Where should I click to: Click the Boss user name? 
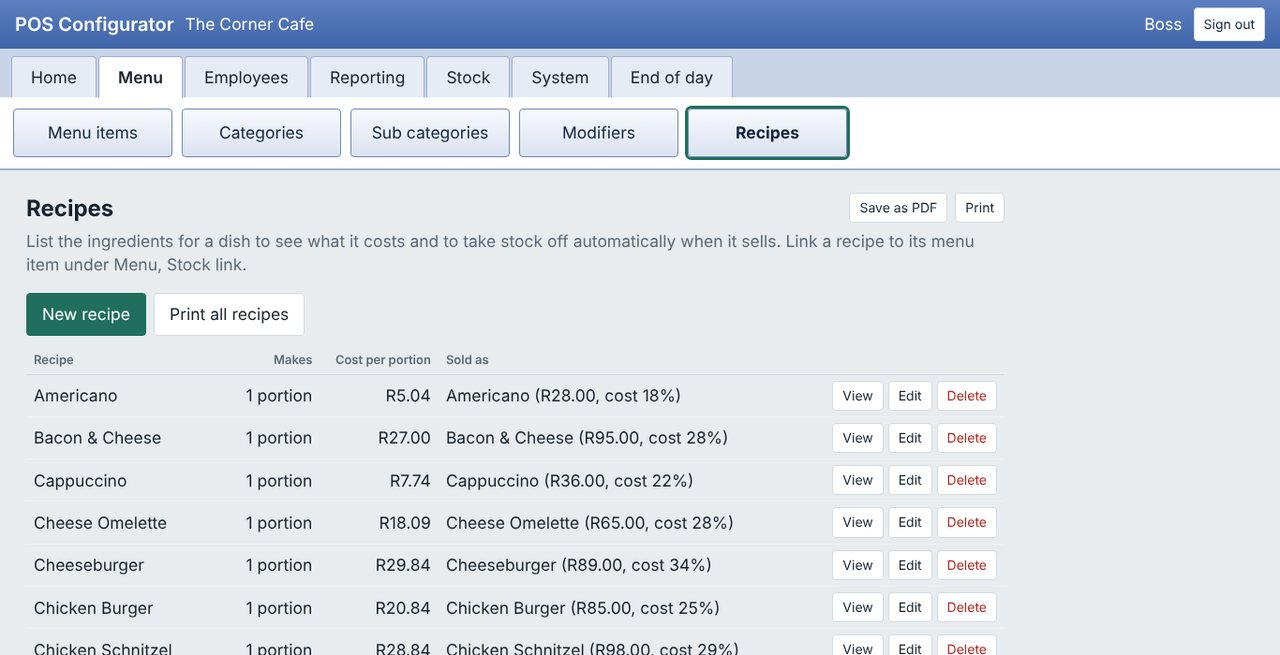tap(1163, 24)
